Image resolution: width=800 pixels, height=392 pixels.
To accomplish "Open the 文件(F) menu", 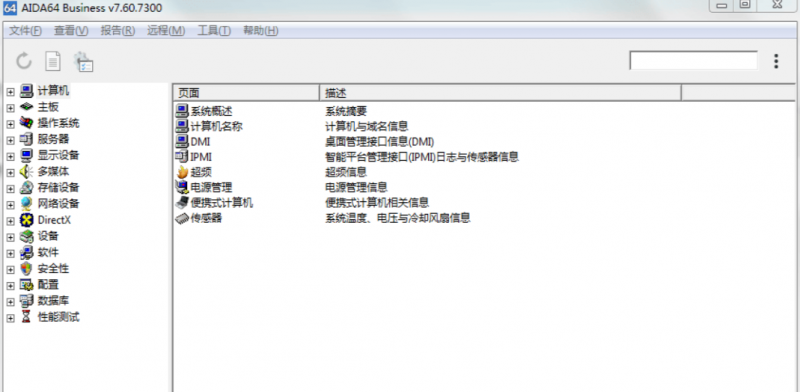I will (x=26, y=31).
